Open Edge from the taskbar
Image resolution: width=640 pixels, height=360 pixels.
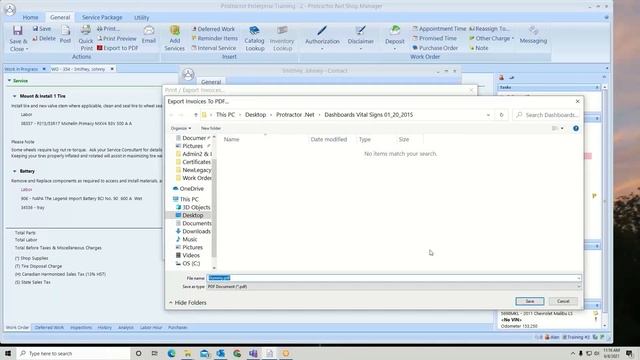[x=171, y=353]
